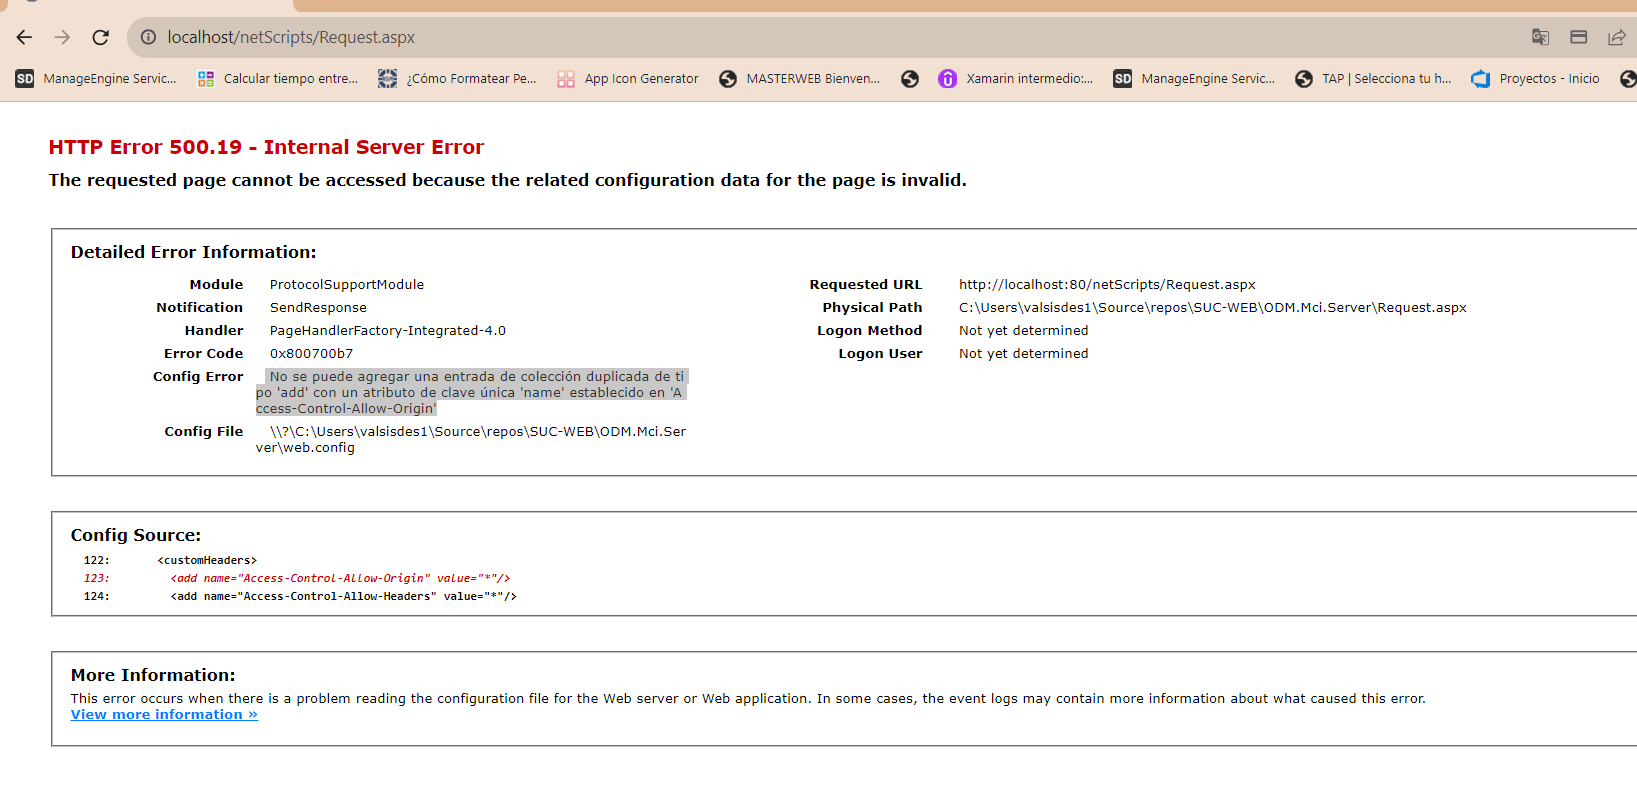
Task: Go back with the browser back arrow
Action: [24, 37]
